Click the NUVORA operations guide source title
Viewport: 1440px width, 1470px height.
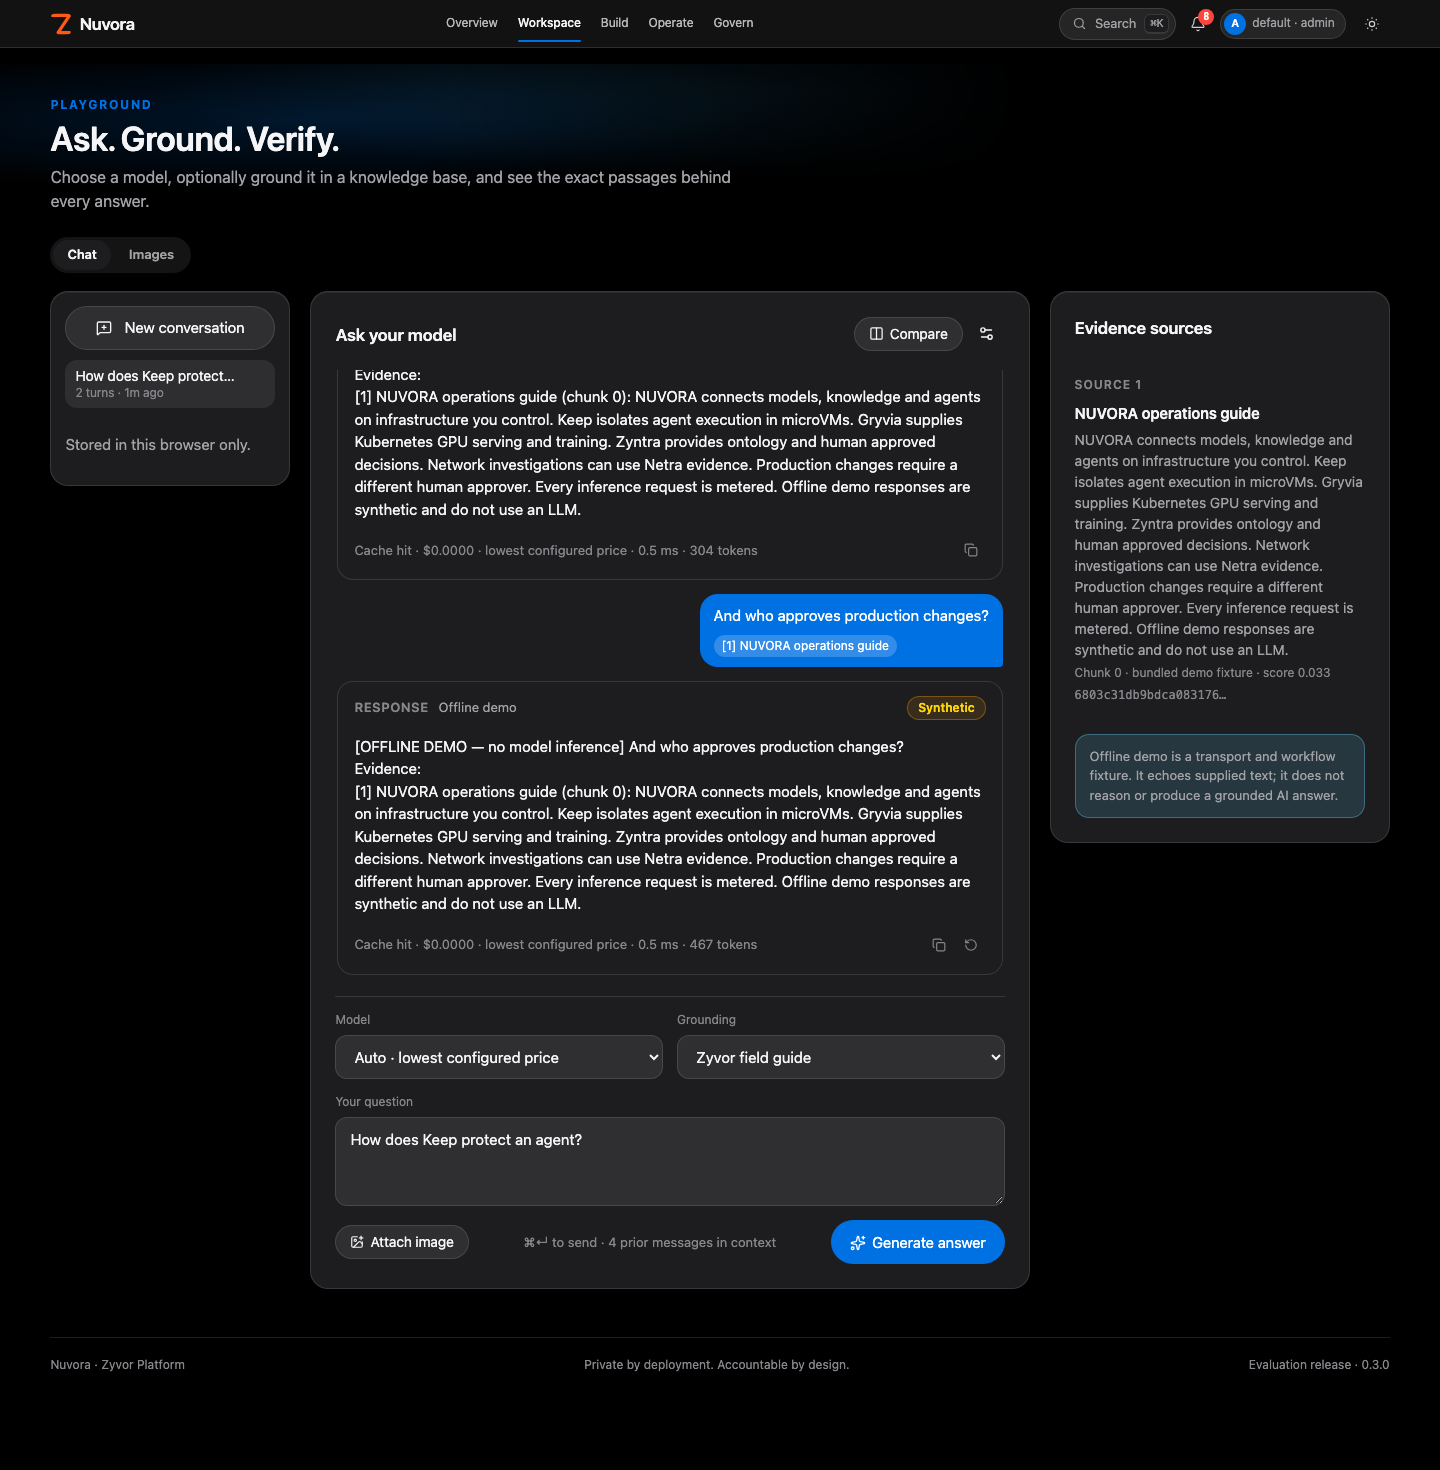coord(1167,414)
